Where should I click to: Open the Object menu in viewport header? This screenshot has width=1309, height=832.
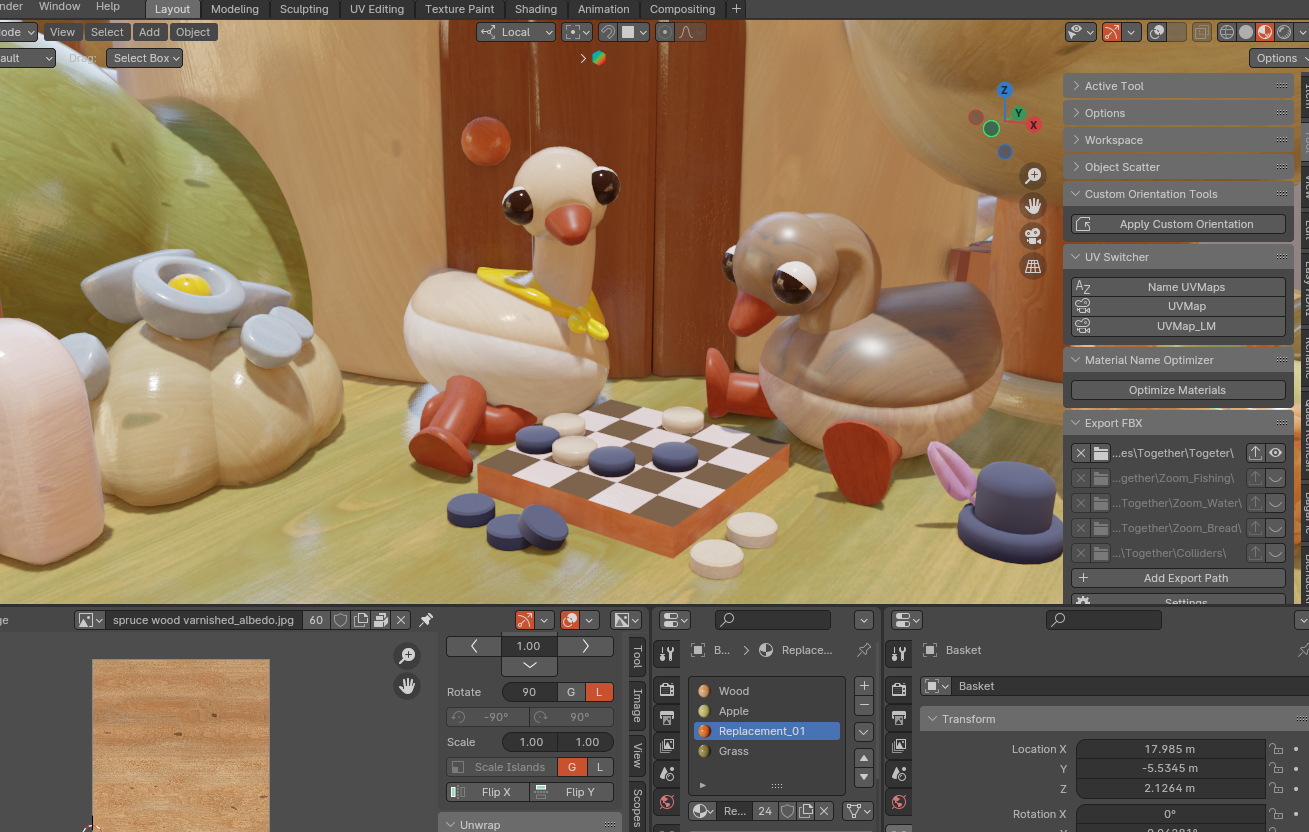click(193, 32)
